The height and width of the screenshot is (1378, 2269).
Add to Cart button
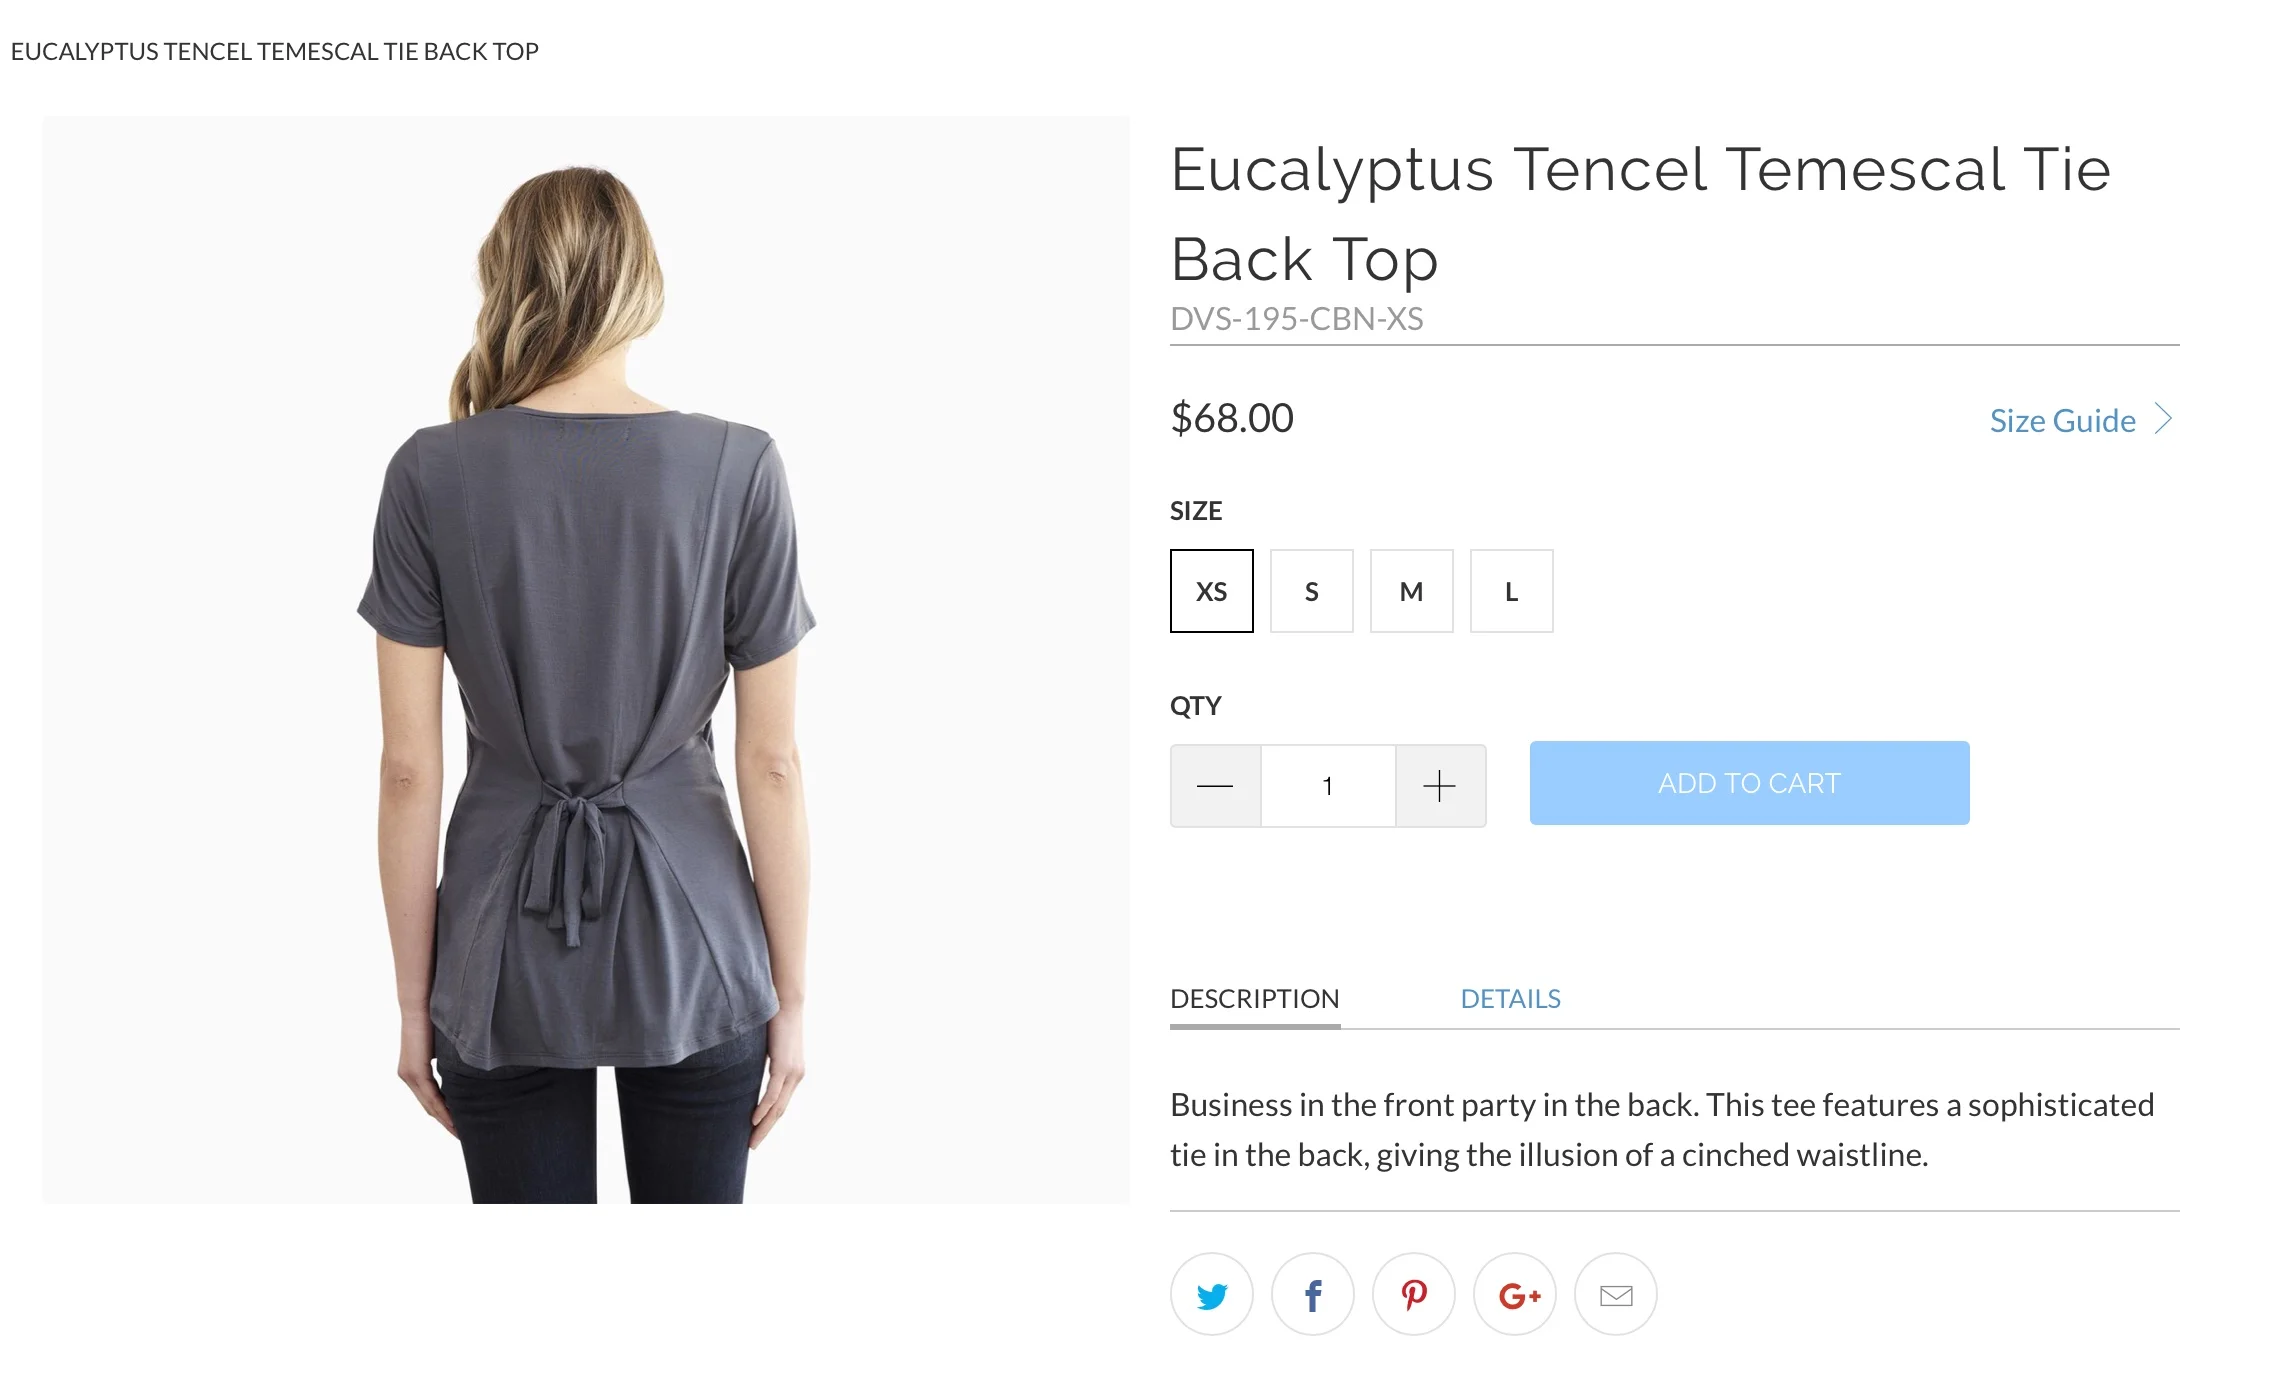pos(1749,783)
